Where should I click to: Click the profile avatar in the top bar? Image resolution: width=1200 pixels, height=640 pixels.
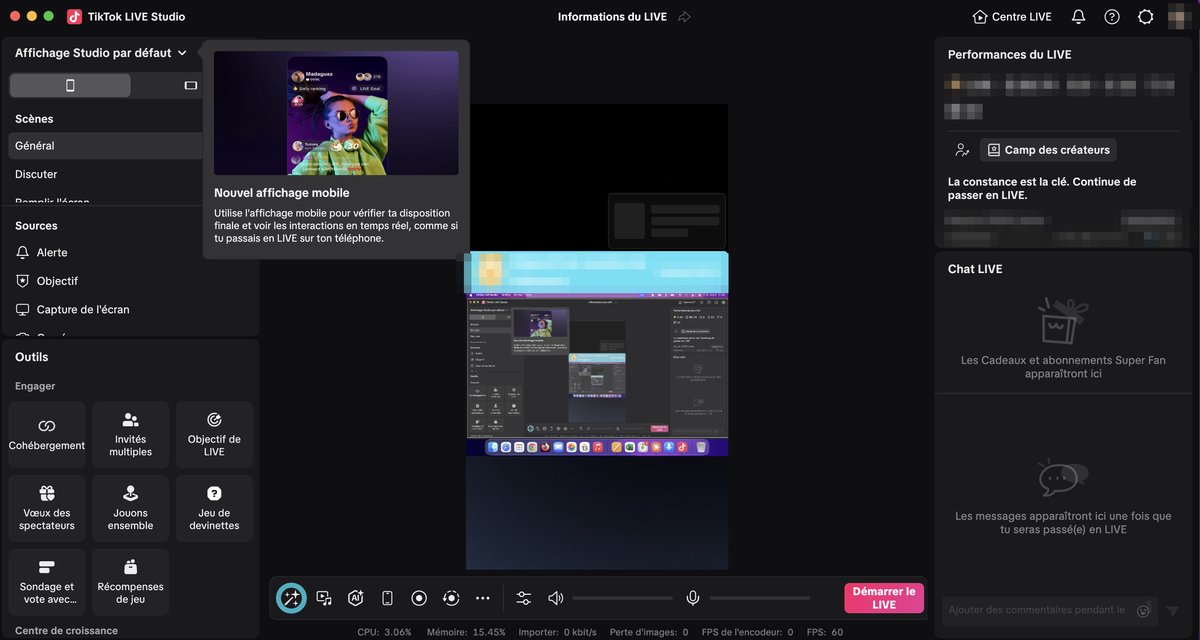[1180, 17]
